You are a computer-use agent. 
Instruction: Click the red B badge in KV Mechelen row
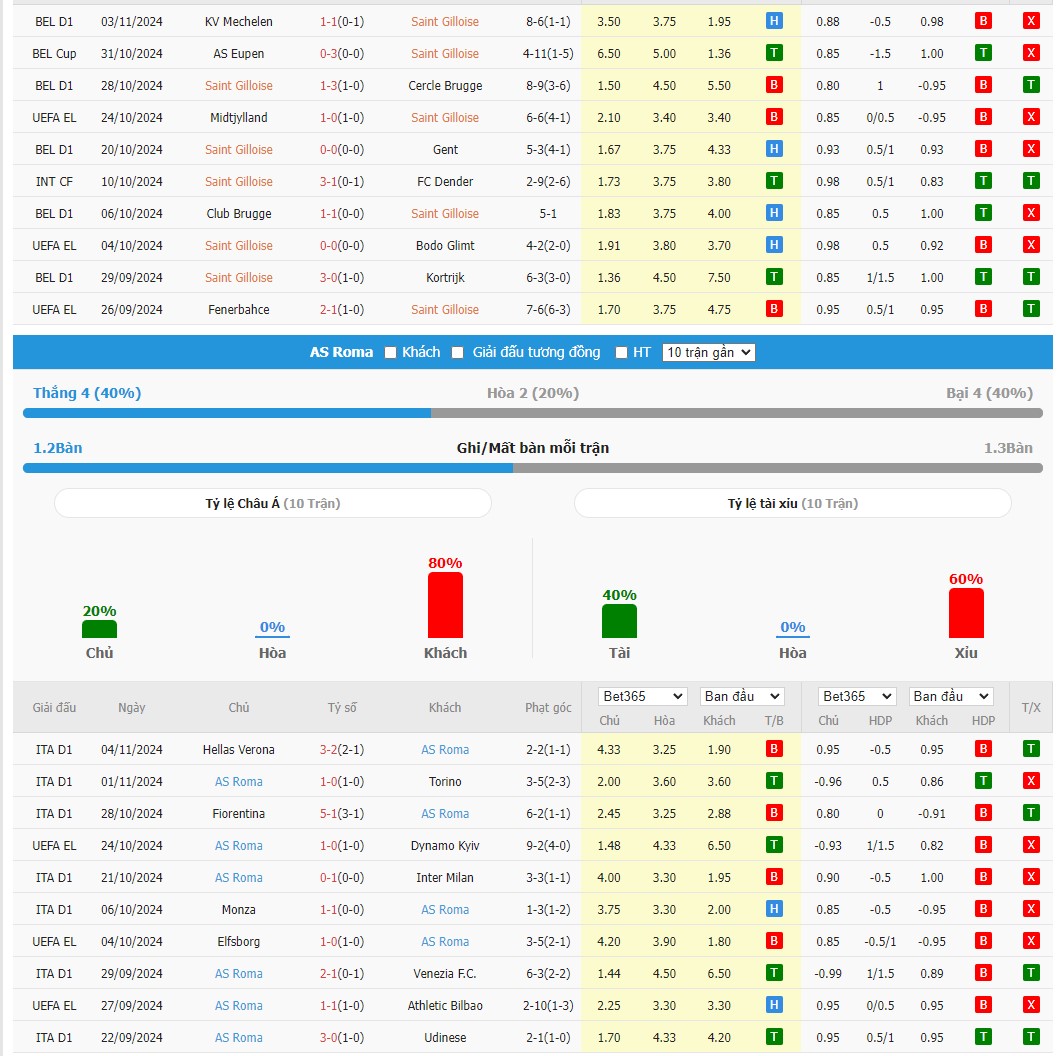[x=983, y=21]
